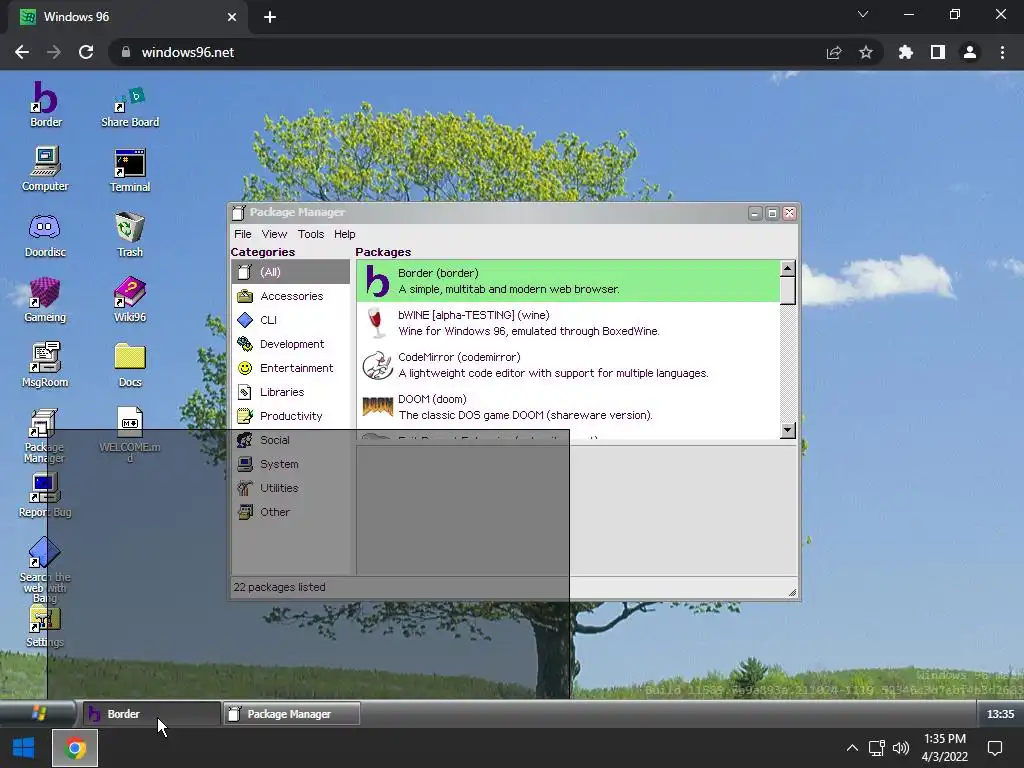
Task: Open the volume control in tray
Action: [x=901, y=748]
